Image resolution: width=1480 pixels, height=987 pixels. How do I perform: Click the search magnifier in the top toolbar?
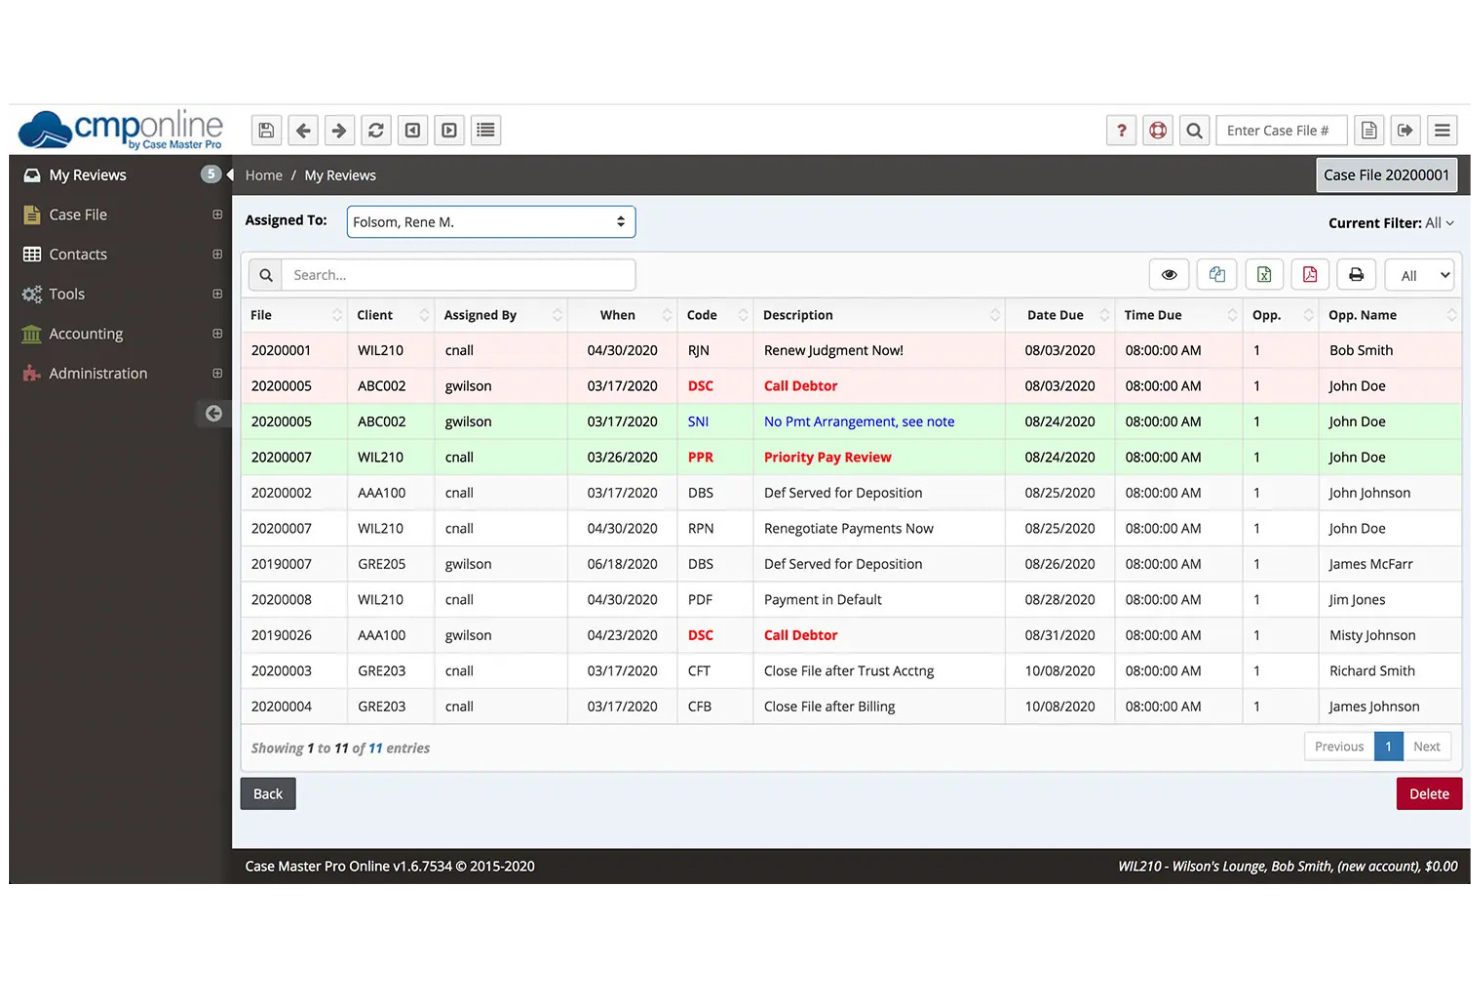coord(1194,129)
